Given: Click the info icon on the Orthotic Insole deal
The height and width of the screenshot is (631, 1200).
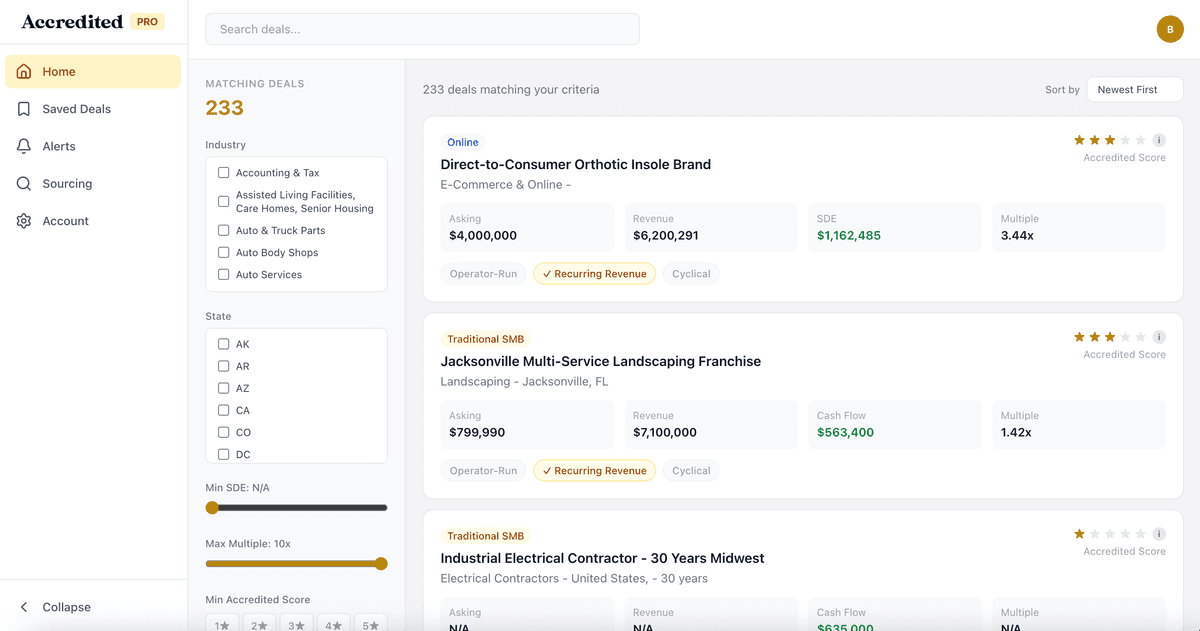Looking at the screenshot, I should [1159, 141].
